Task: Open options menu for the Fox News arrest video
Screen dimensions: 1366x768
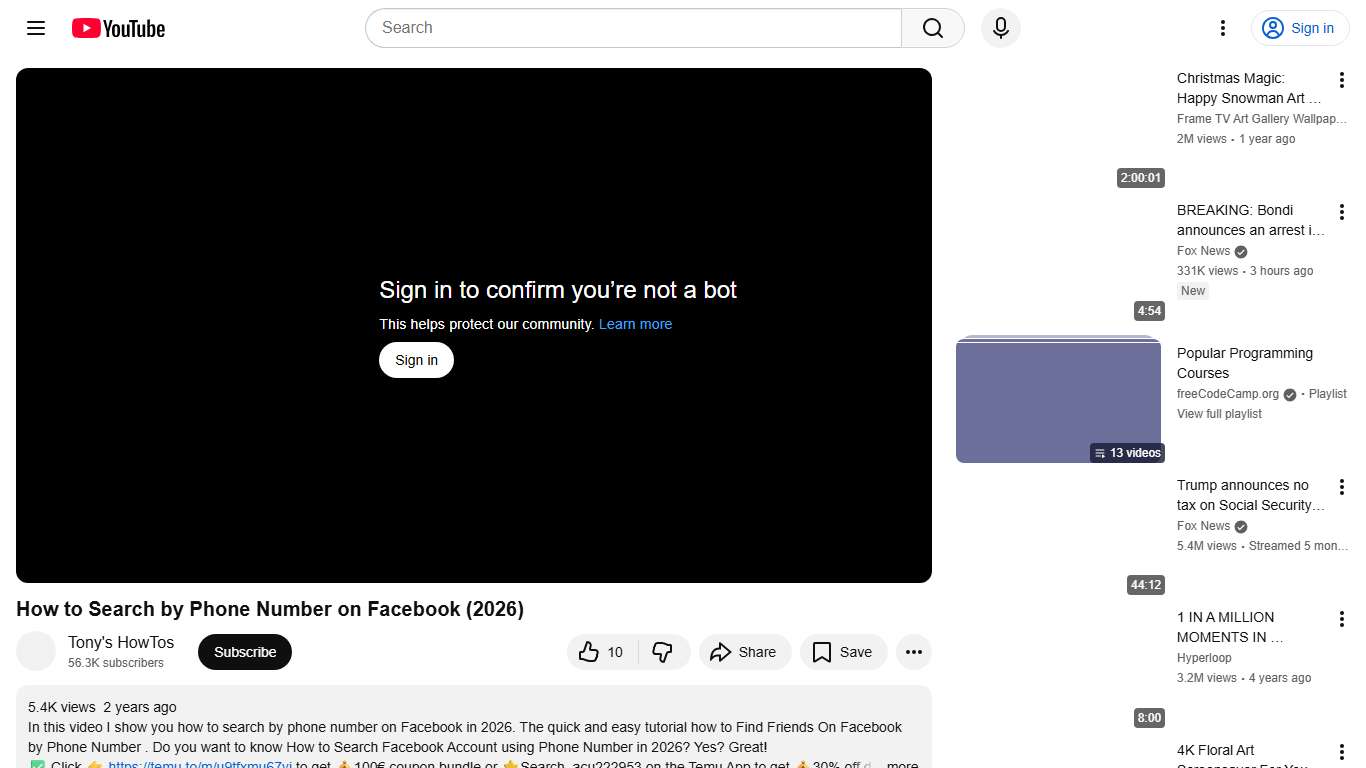Action: [x=1341, y=211]
